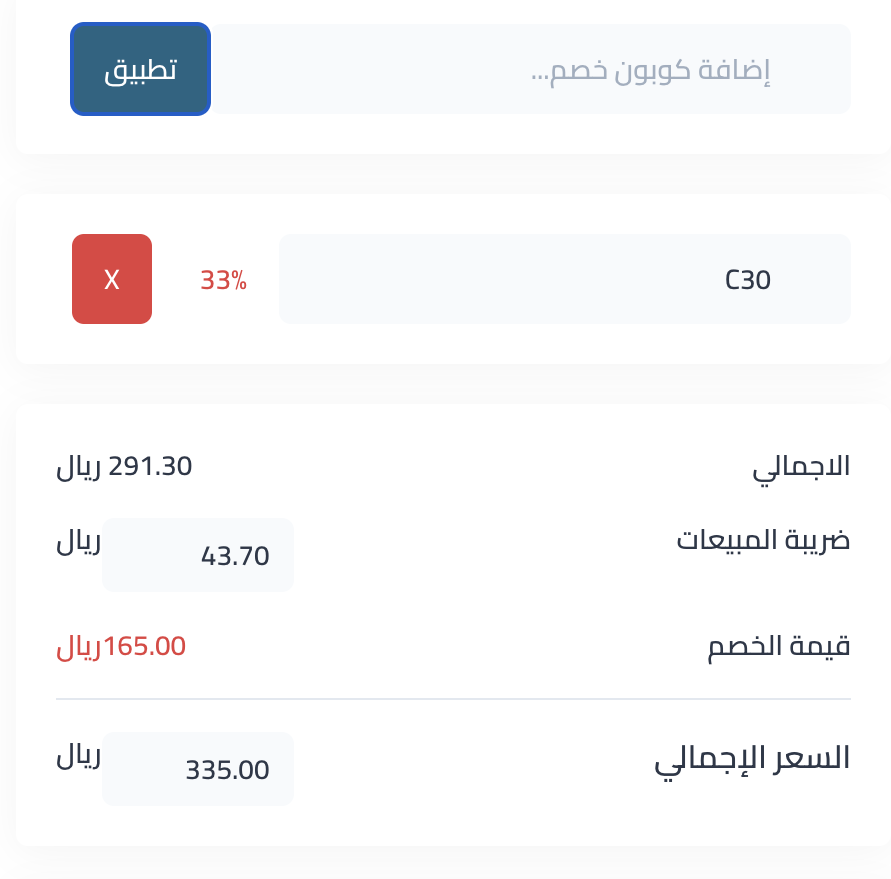The image size is (891, 879).
Task: Click the red 165.00 discount amount
Action: [144, 647]
